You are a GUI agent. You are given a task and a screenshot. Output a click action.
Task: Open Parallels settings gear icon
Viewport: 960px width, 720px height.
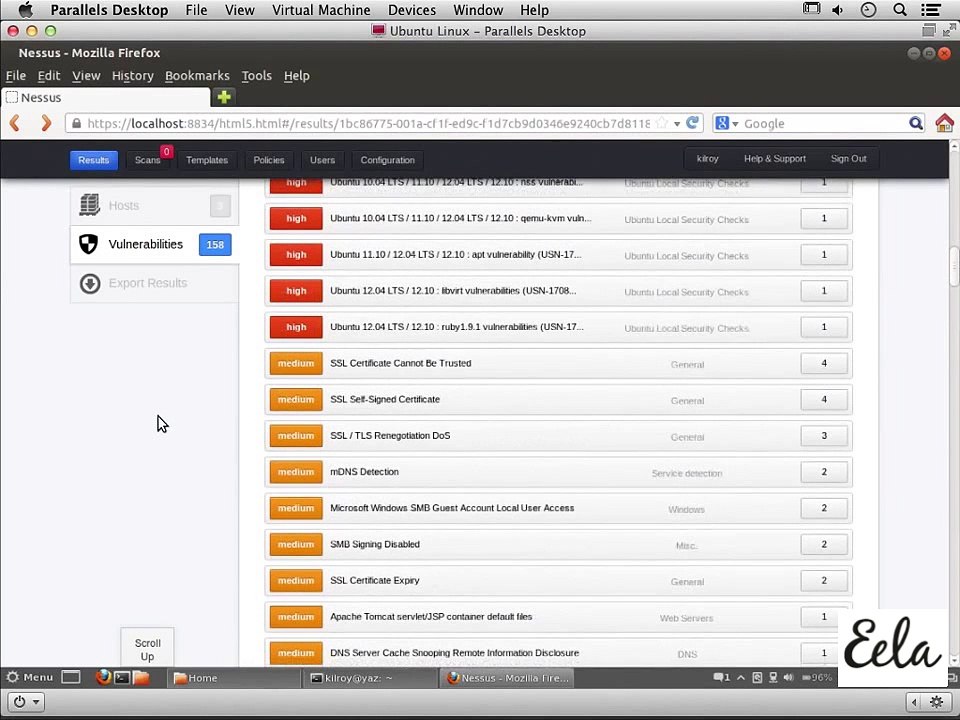point(937,702)
